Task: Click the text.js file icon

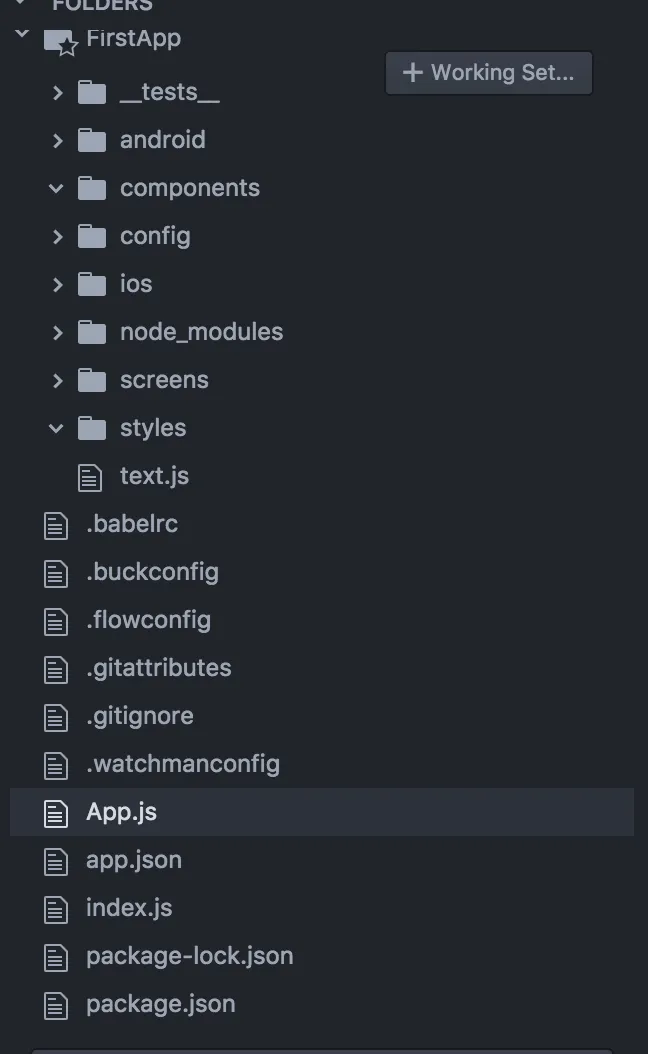Action: pyautogui.click(x=91, y=477)
